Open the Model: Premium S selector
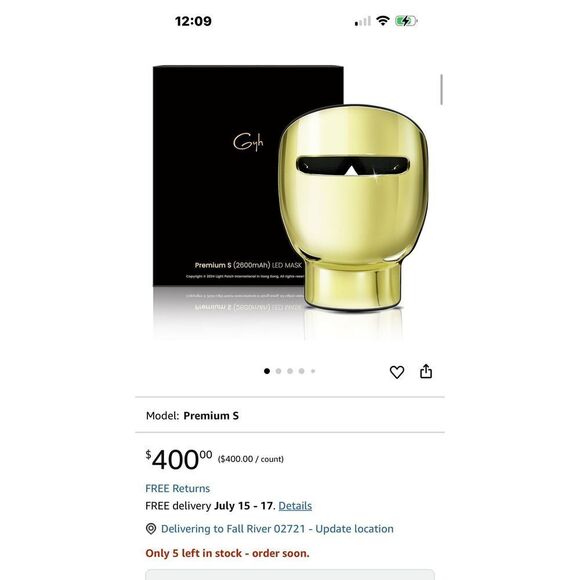 coord(290,415)
